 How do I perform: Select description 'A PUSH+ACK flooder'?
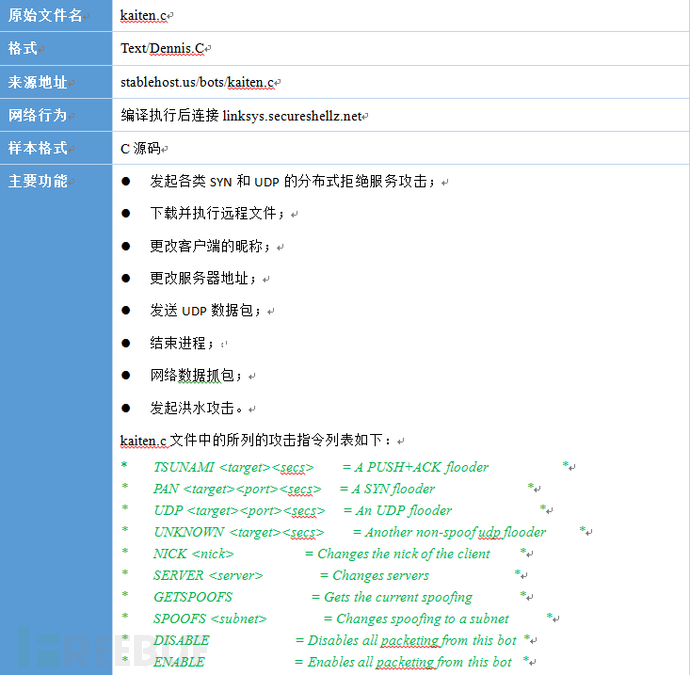pyautogui.click(x=422, y=467)
